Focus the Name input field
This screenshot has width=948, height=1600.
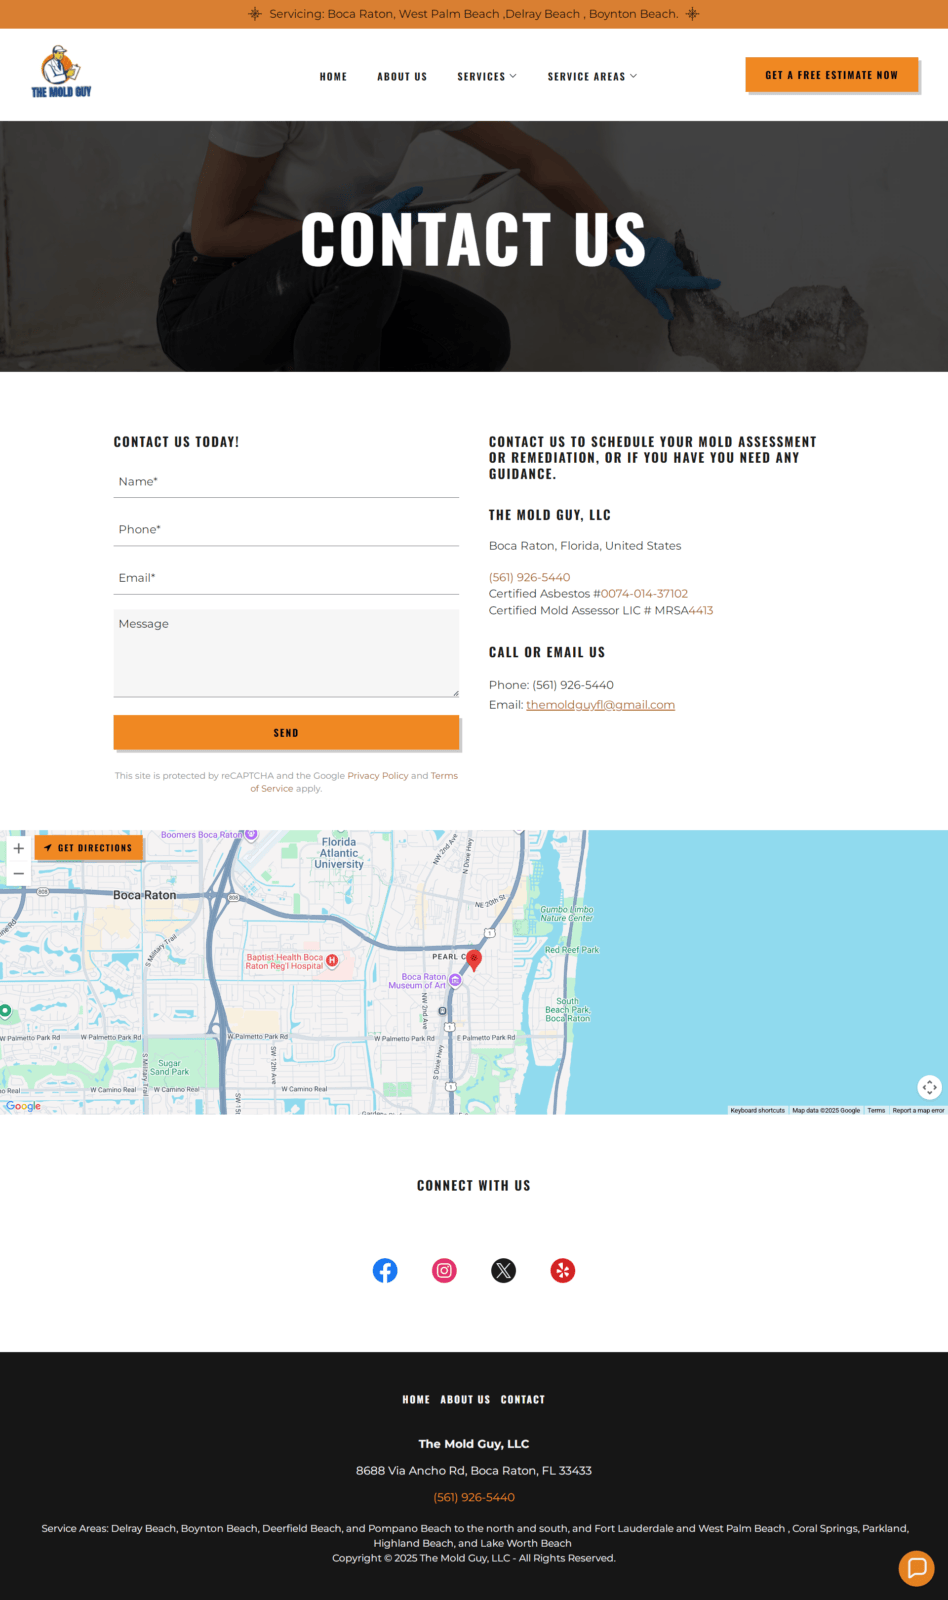coord(286,482)
